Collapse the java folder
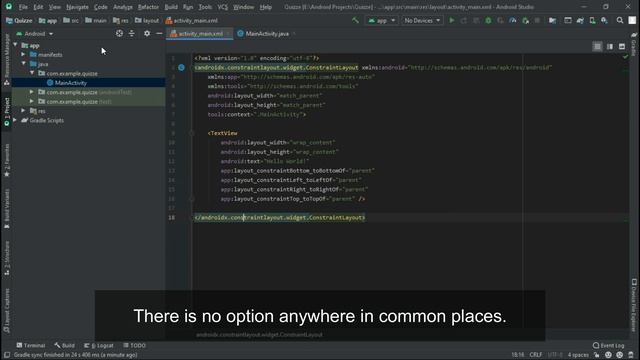Viewport: 640px width, 360px height. [x=24, y=64]
